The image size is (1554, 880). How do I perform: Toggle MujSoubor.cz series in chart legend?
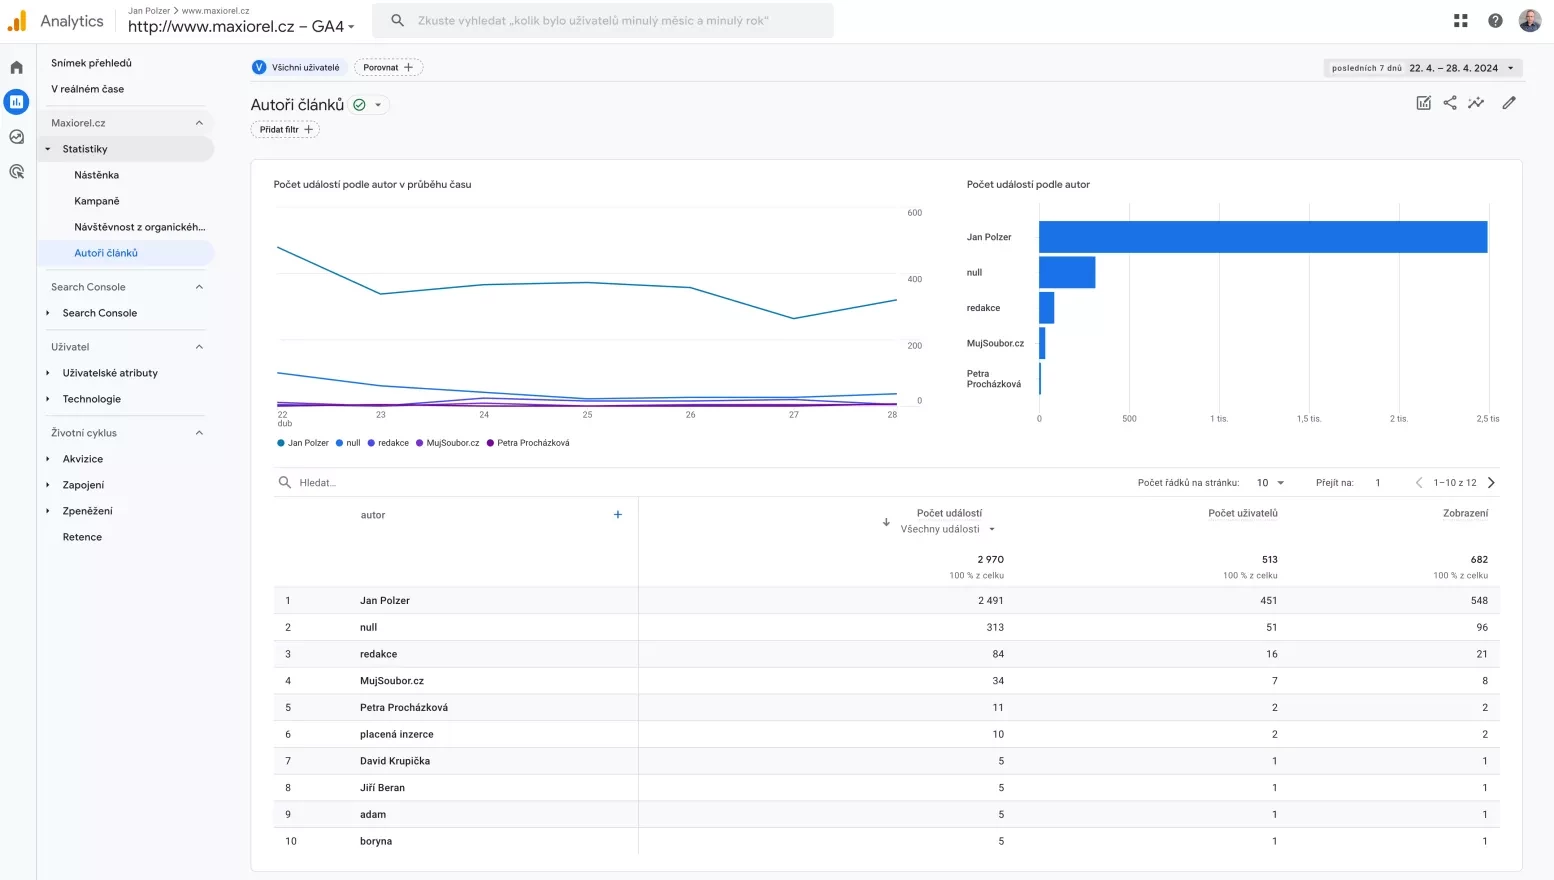click(x=448, y=443)
